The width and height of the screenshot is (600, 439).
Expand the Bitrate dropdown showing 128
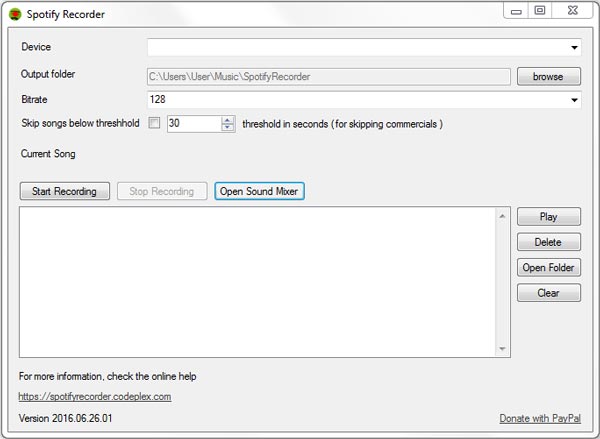click(x=364, y=100)
